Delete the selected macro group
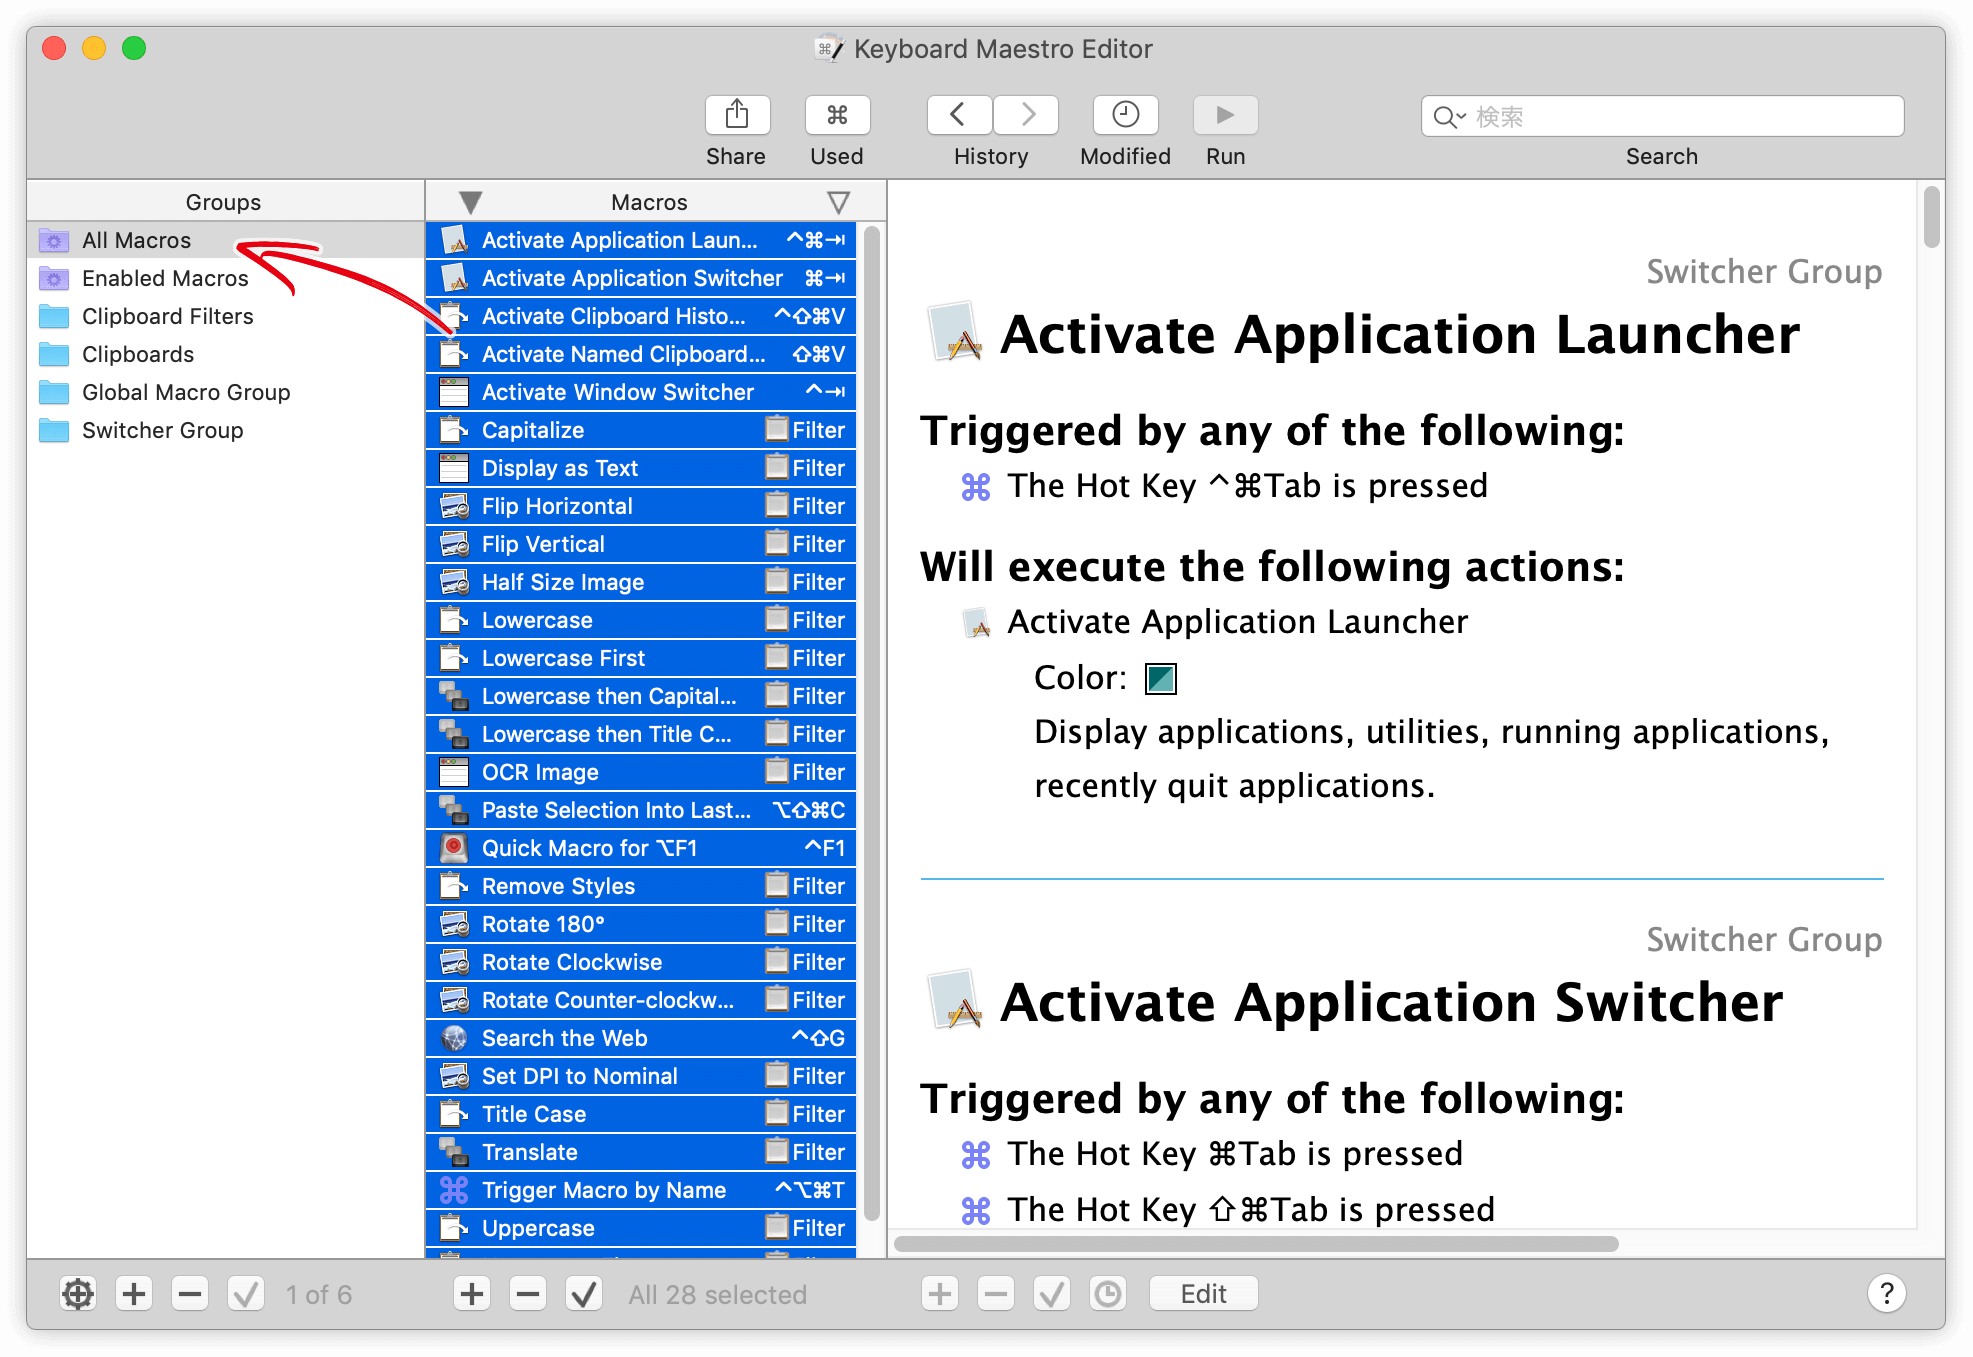The height and width of the screenshot is (1357, 1973). (x=190, y=1294)
